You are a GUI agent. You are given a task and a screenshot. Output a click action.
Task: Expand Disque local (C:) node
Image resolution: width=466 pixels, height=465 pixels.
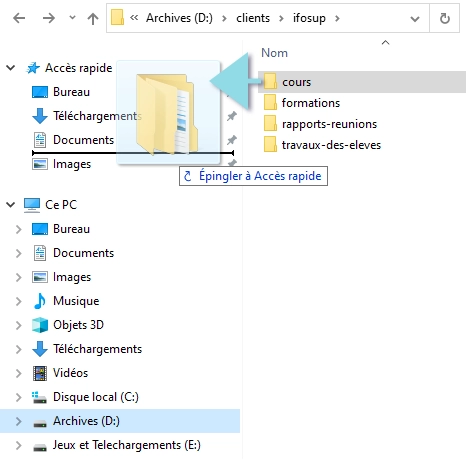(x=19, y=397)
